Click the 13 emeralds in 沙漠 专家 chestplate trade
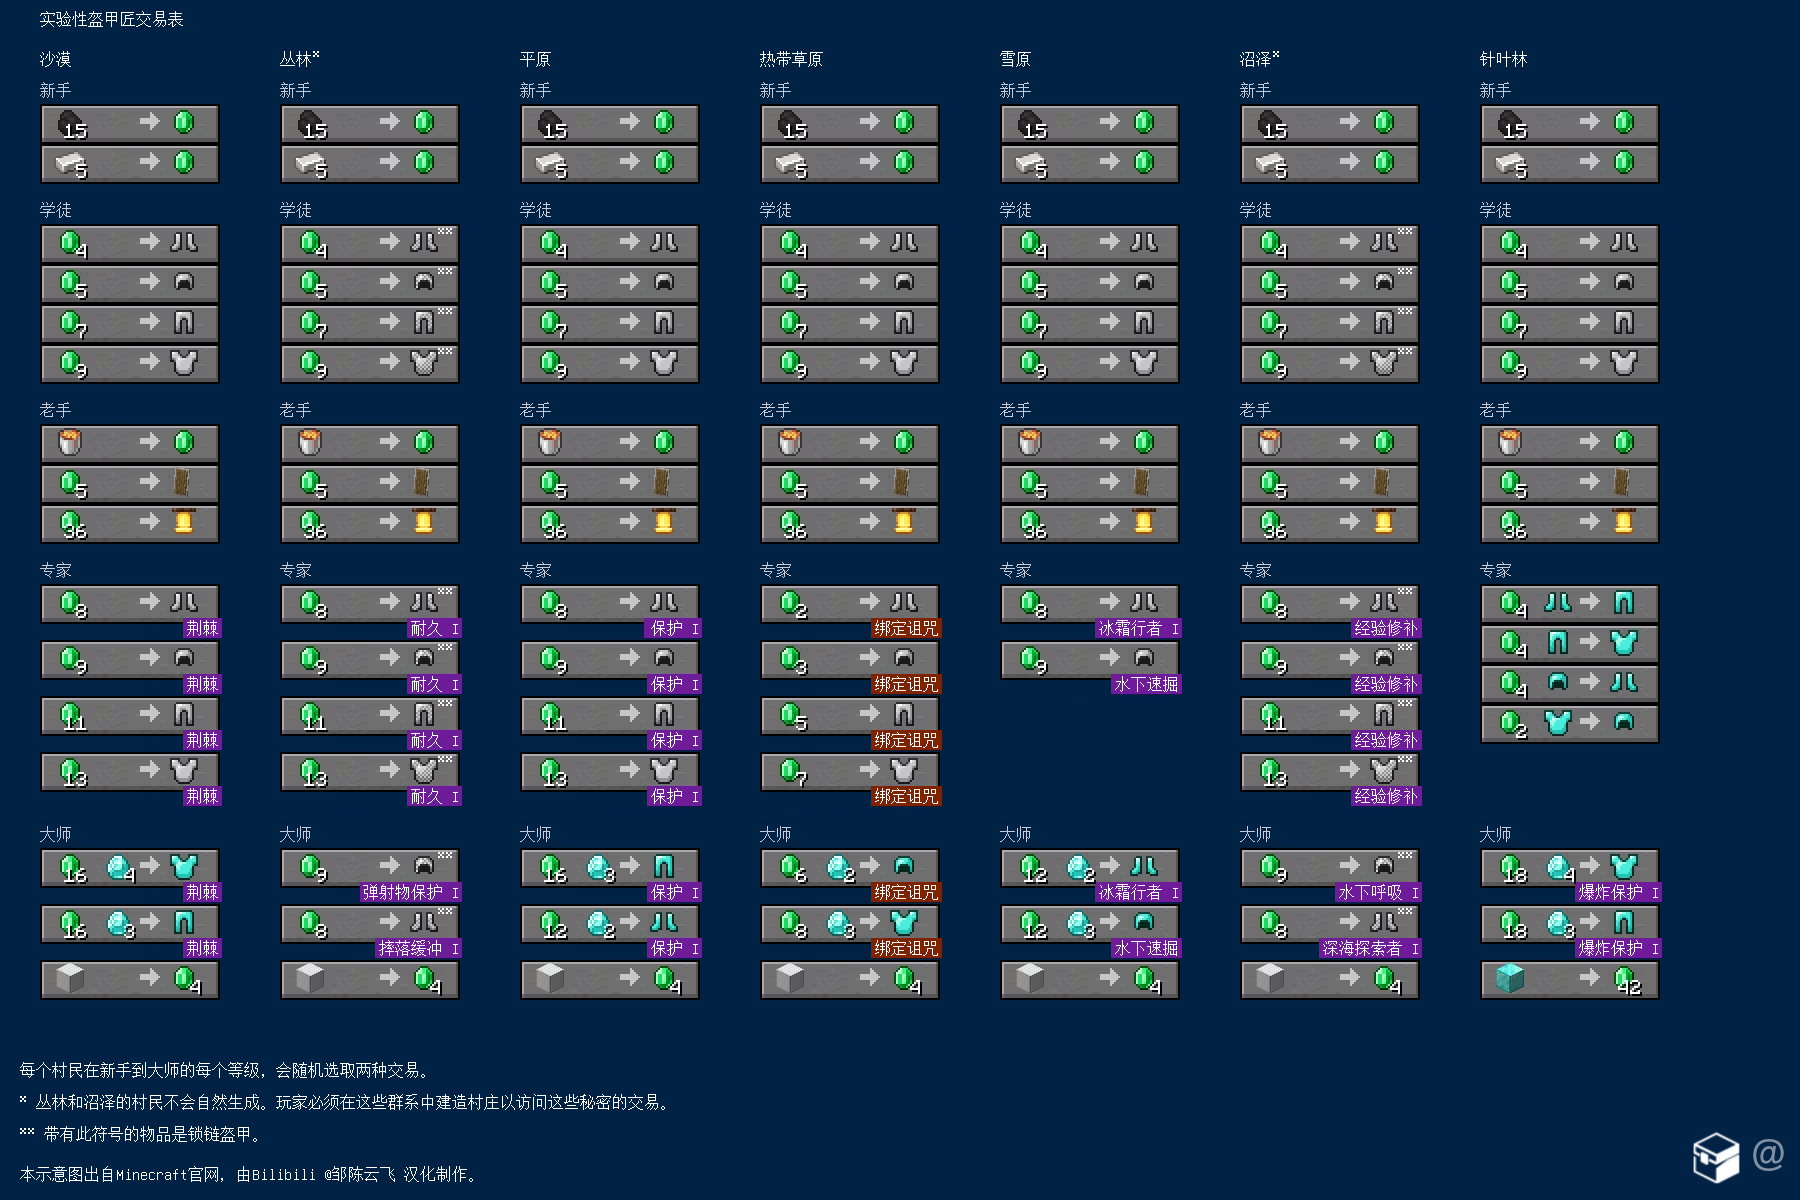 coord(73,773)
